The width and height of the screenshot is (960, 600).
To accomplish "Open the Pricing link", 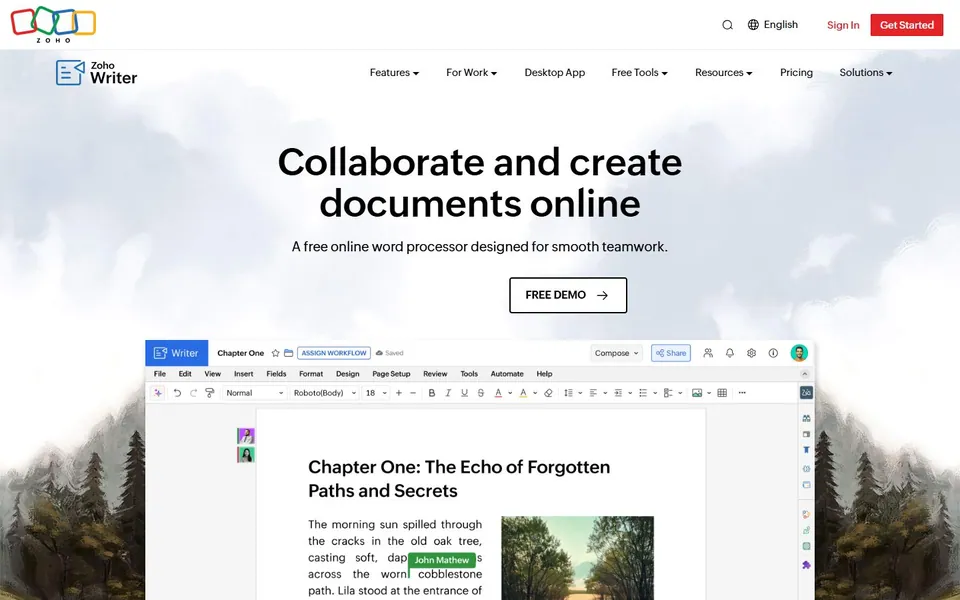I will click(x=796, y=72).
